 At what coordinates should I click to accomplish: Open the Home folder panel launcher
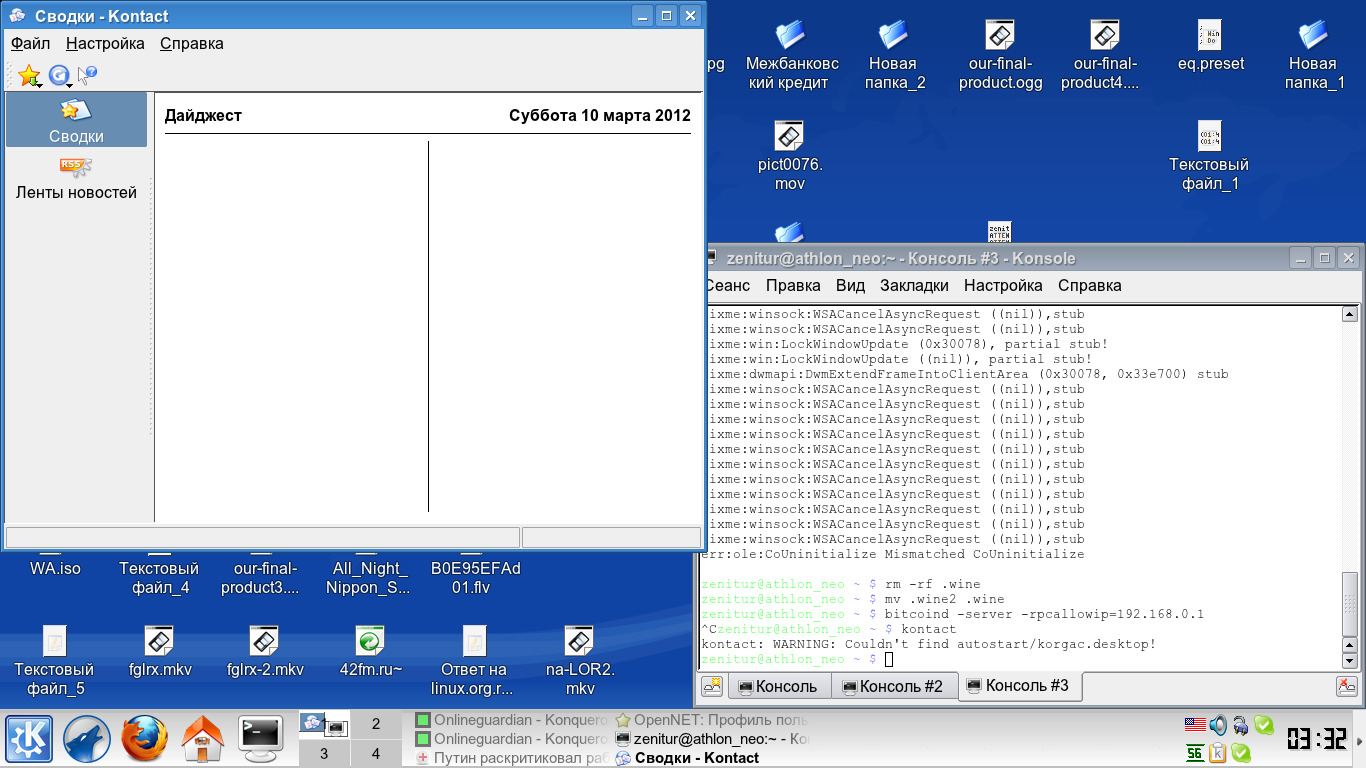click(203, 740)
